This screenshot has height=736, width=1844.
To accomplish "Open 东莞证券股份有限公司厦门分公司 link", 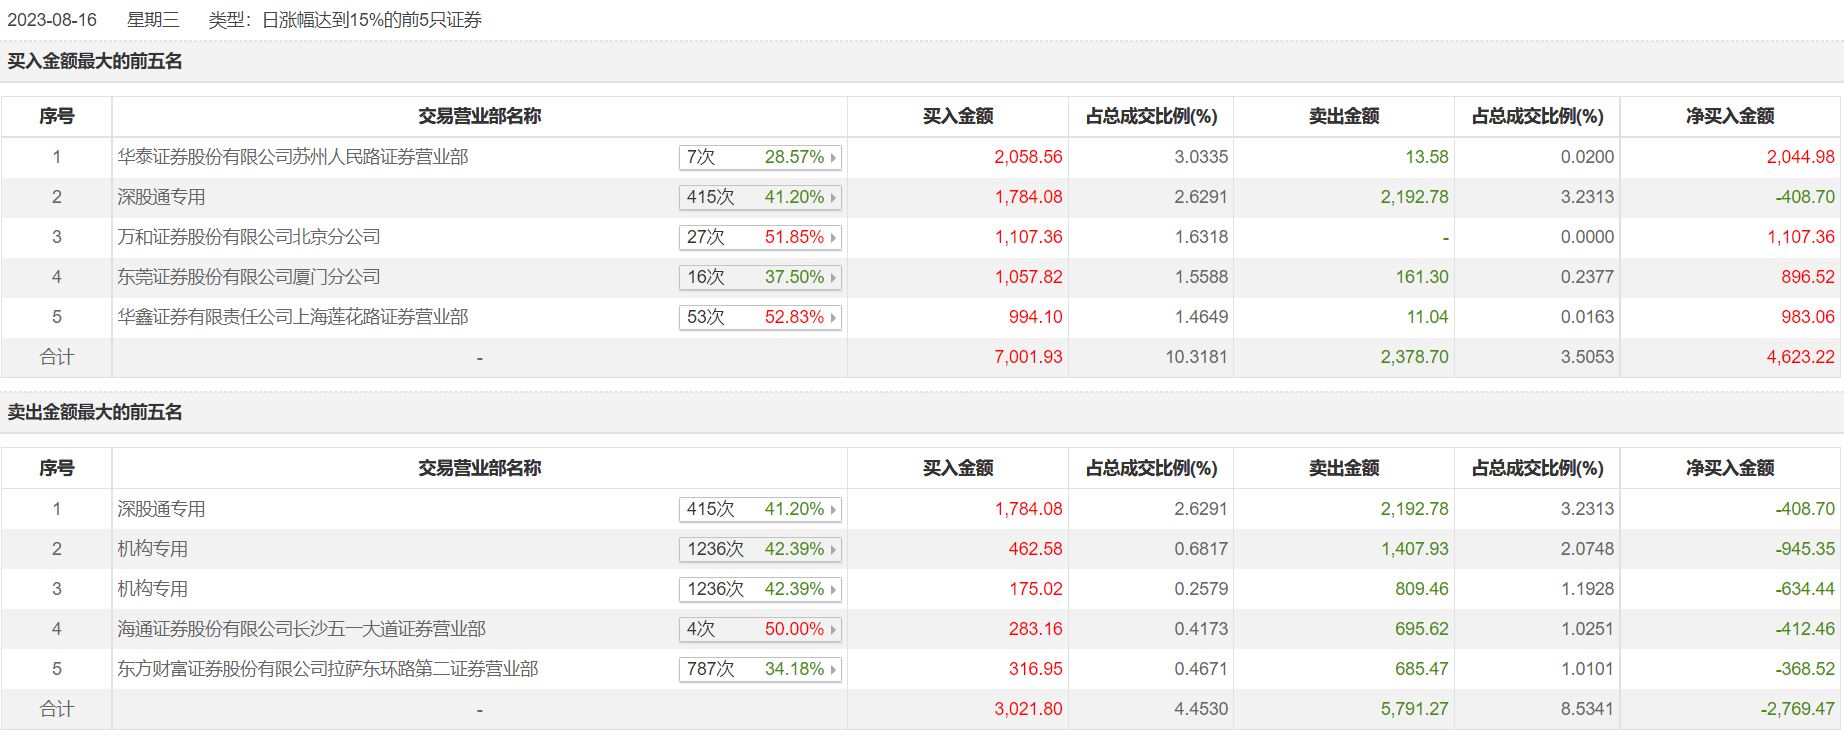I will tap(249, 277).
